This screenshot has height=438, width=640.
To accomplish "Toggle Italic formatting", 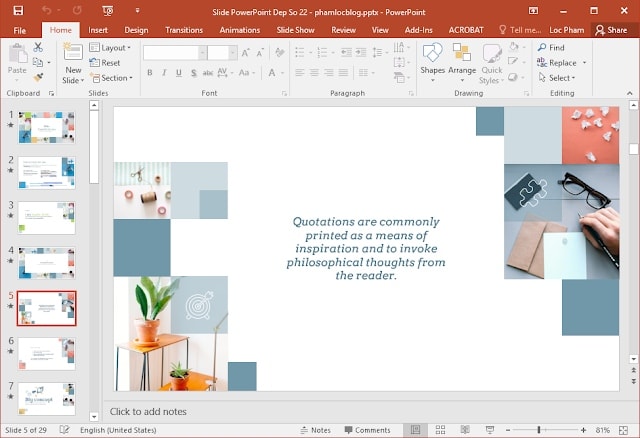I will (x=164, y=73).
